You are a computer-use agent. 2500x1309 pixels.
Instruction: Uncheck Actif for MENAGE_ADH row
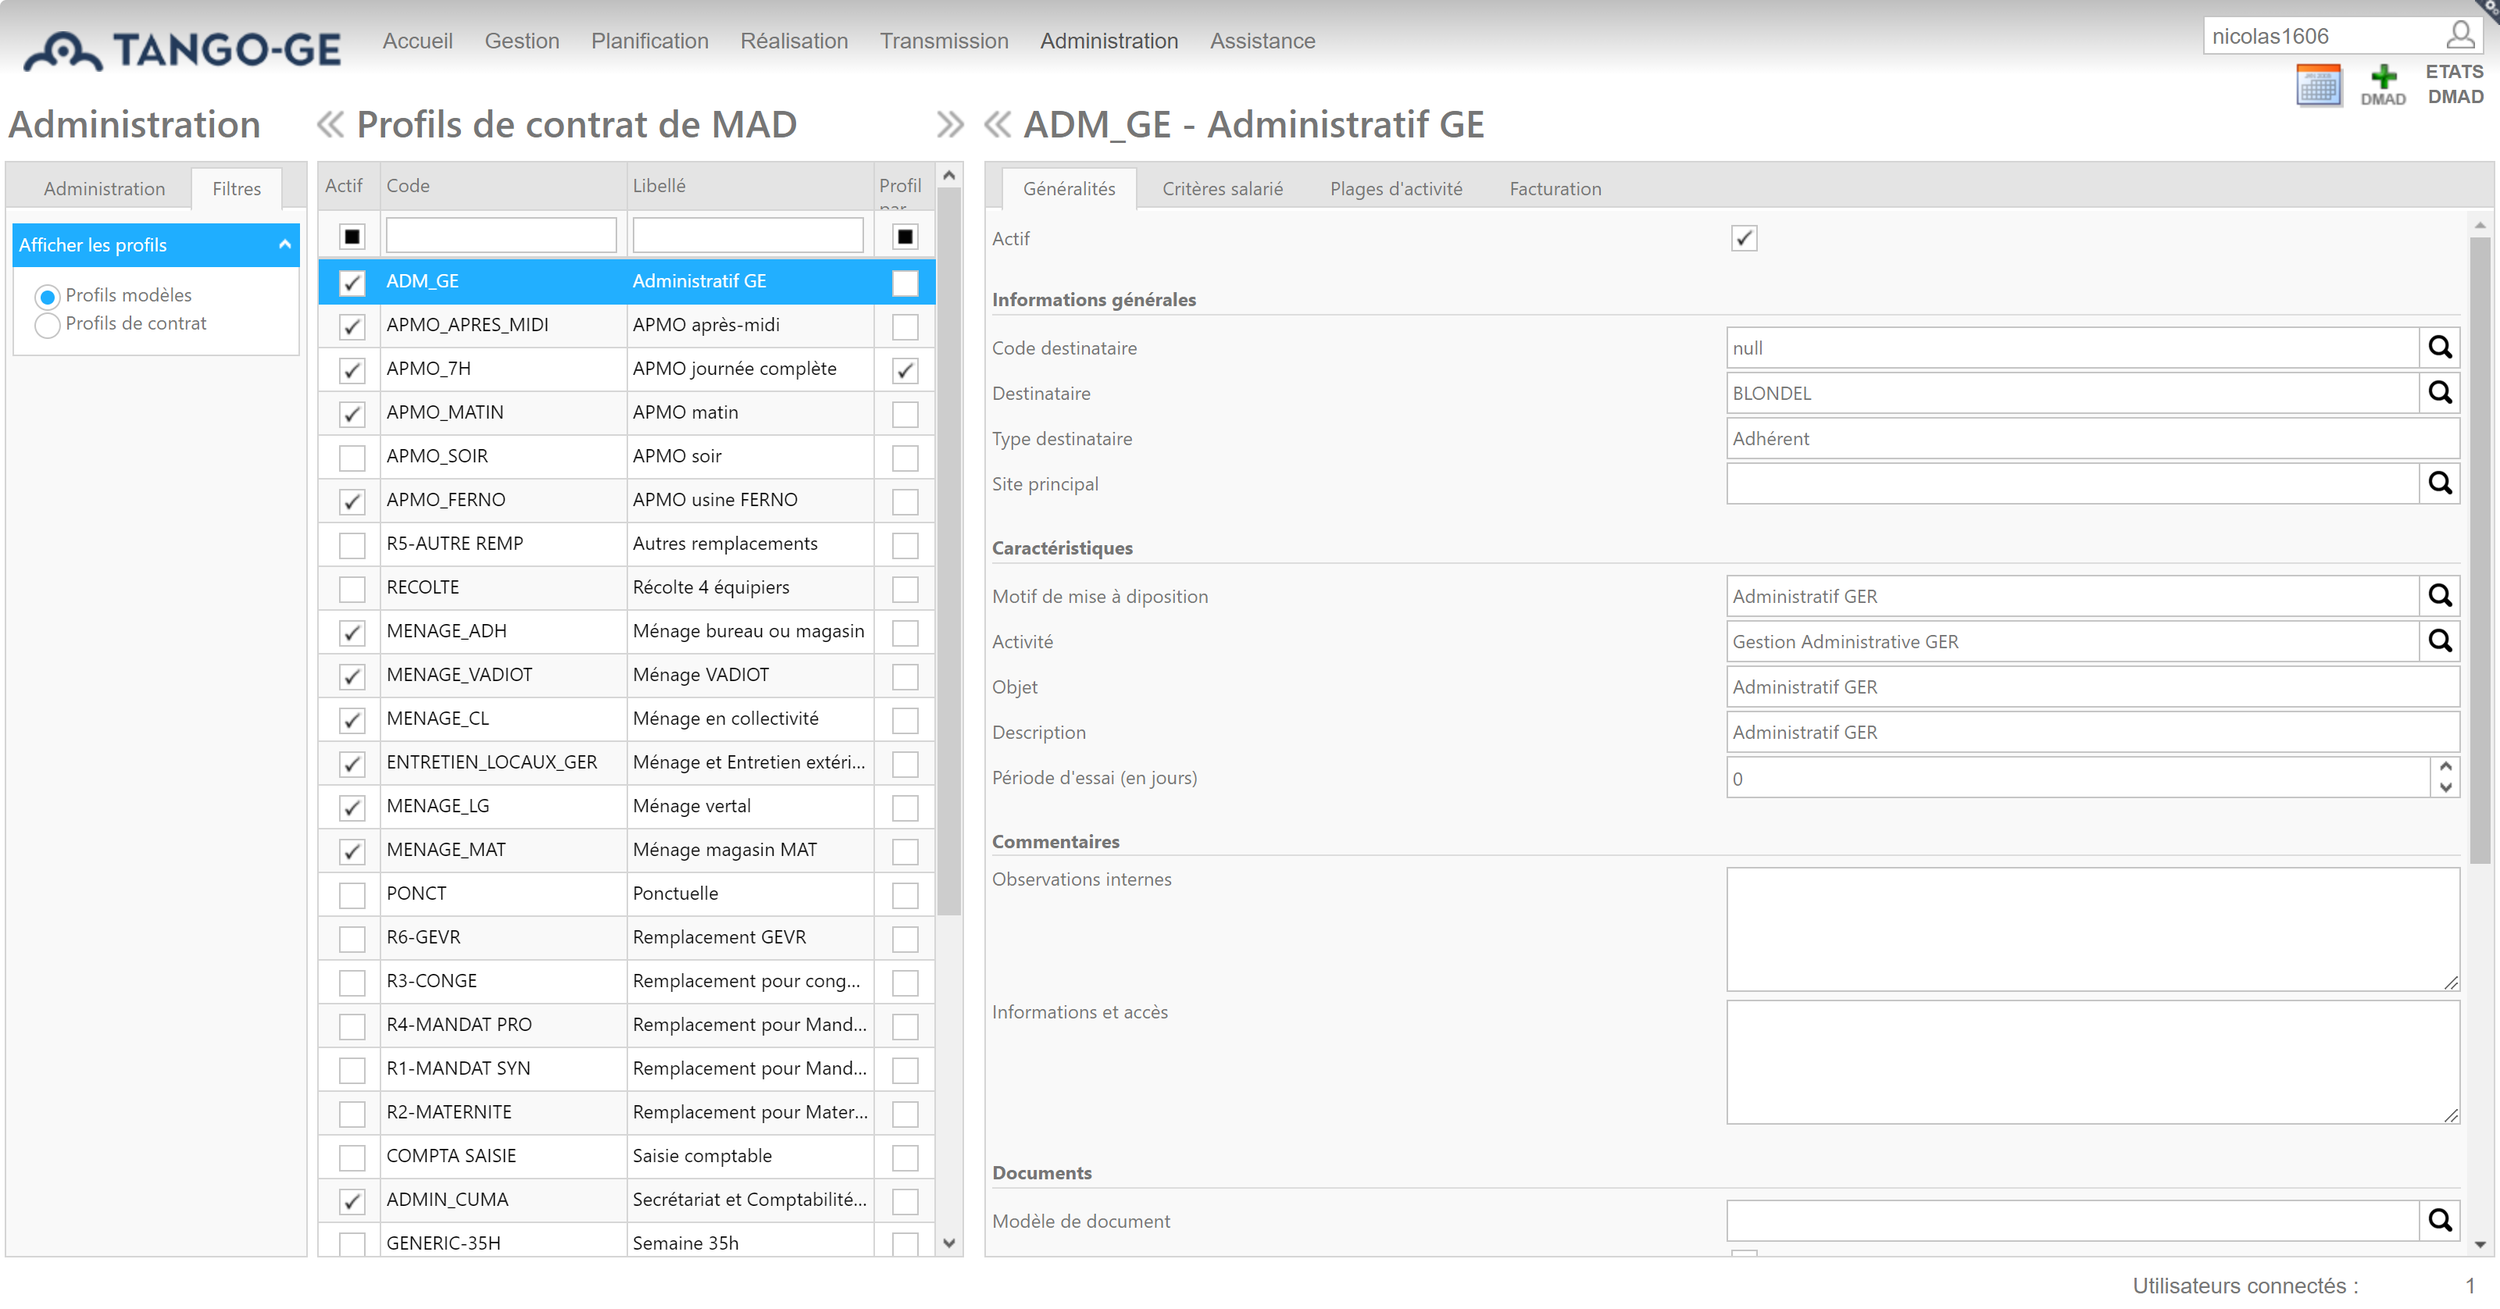(352, 633)
